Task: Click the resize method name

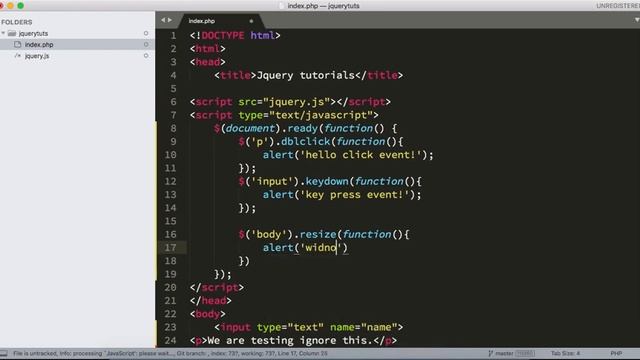Action: (x=318, y=234)
